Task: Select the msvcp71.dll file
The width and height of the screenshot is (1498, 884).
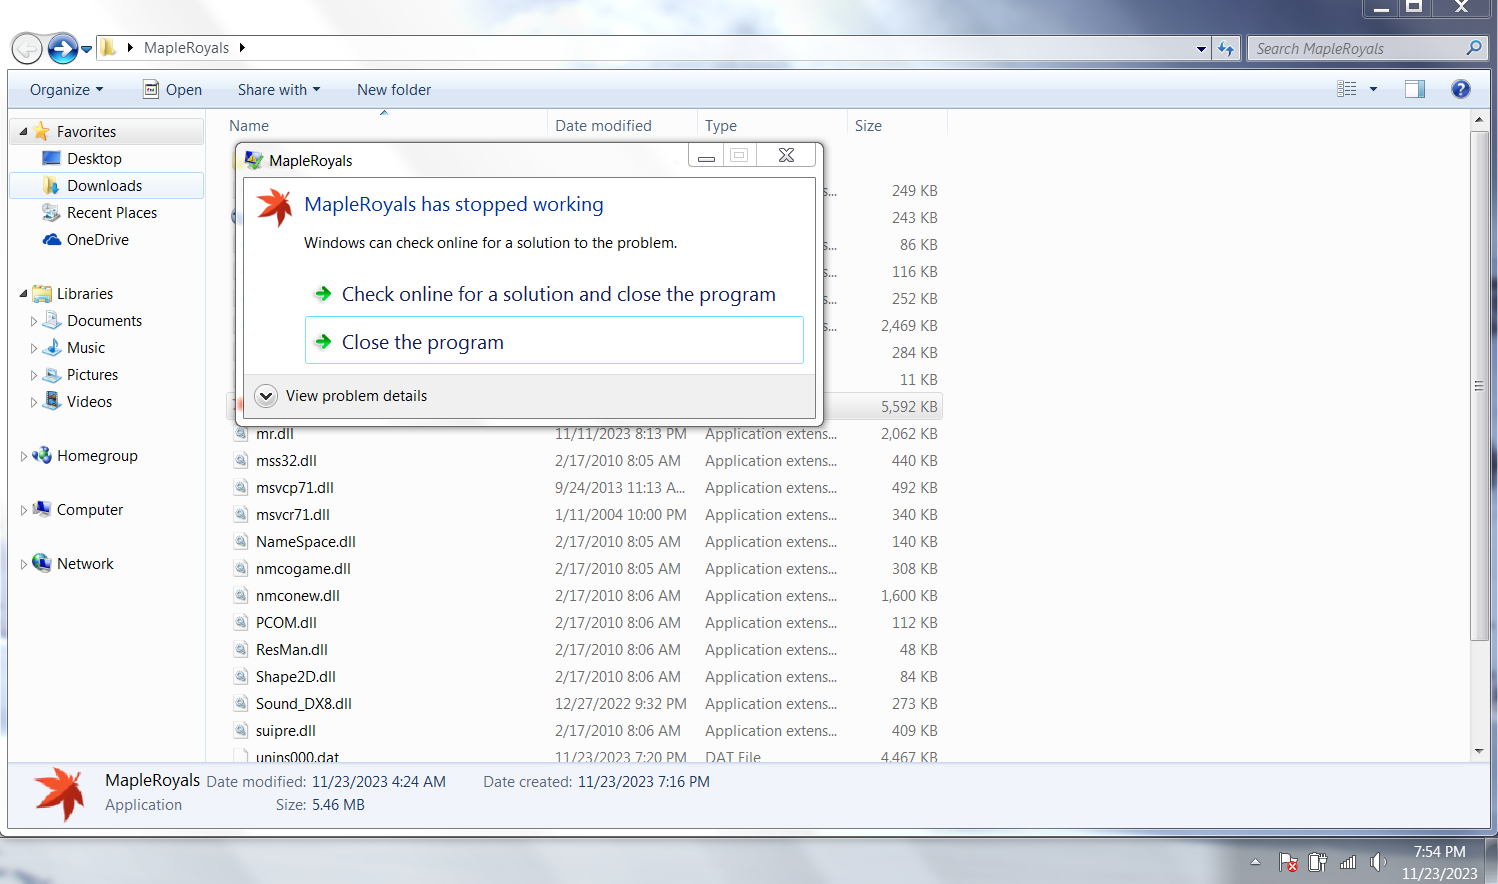Action: (294, 488)
